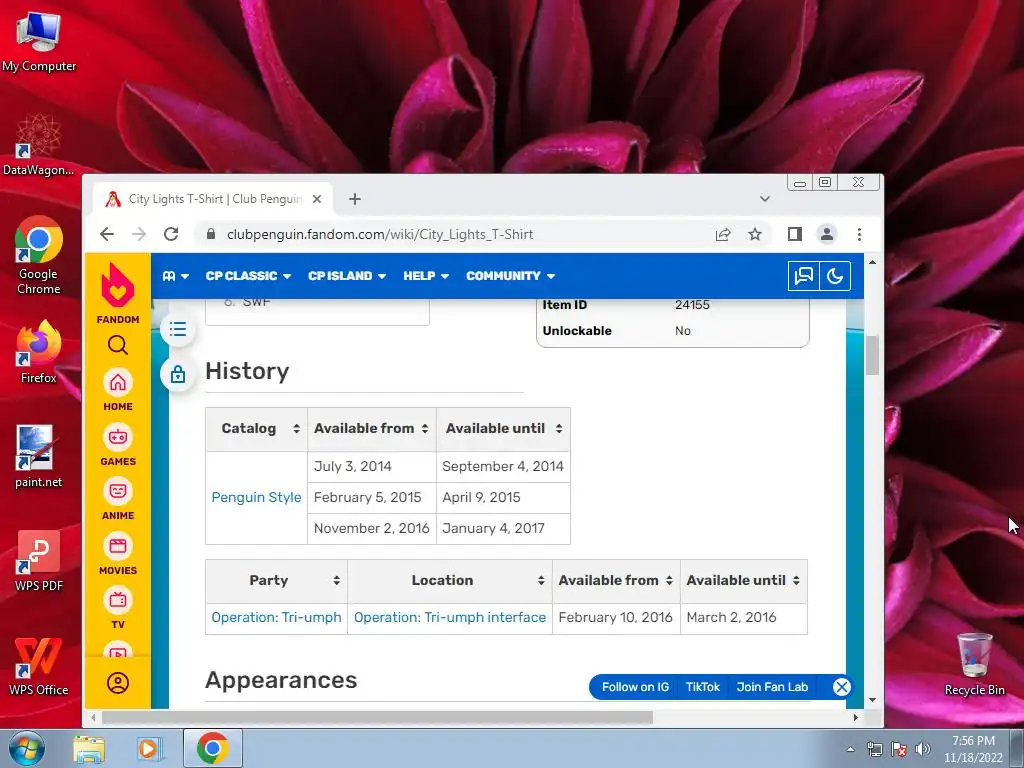
Task: Reload the page in Chrome
Action: 171,234
